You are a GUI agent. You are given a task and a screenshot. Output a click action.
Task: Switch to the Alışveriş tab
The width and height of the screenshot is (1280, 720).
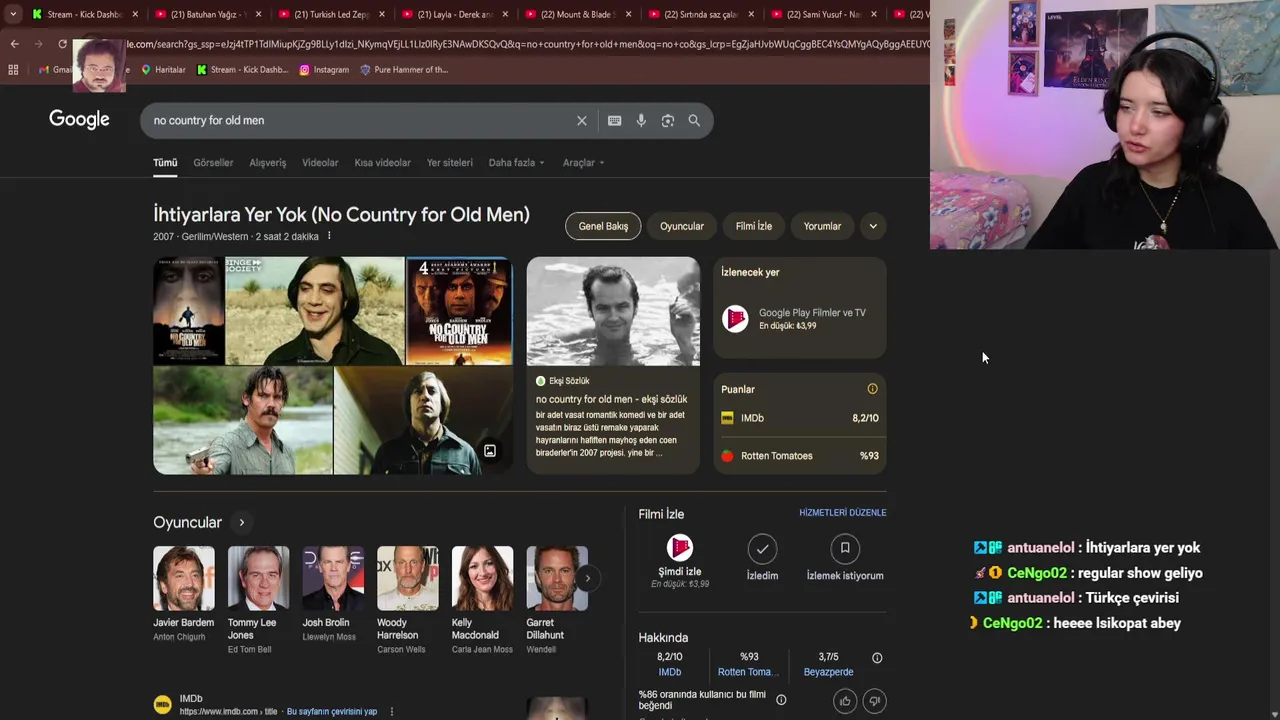point(268,163)
